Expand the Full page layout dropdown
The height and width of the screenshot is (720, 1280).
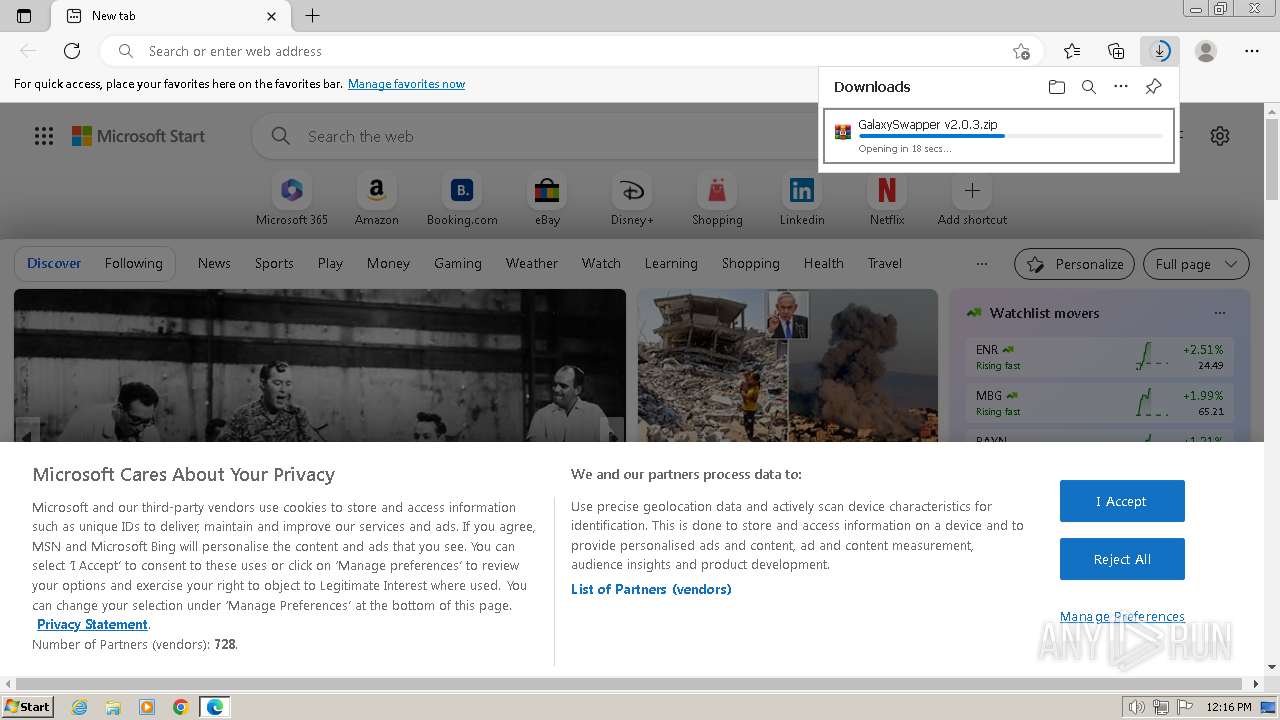pyautogui.click(x=1196, y=264)
